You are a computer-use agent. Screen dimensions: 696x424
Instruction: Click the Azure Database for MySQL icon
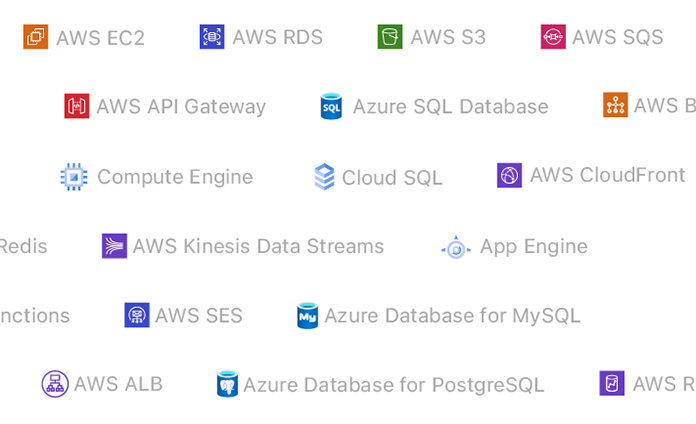click(308, 316)
